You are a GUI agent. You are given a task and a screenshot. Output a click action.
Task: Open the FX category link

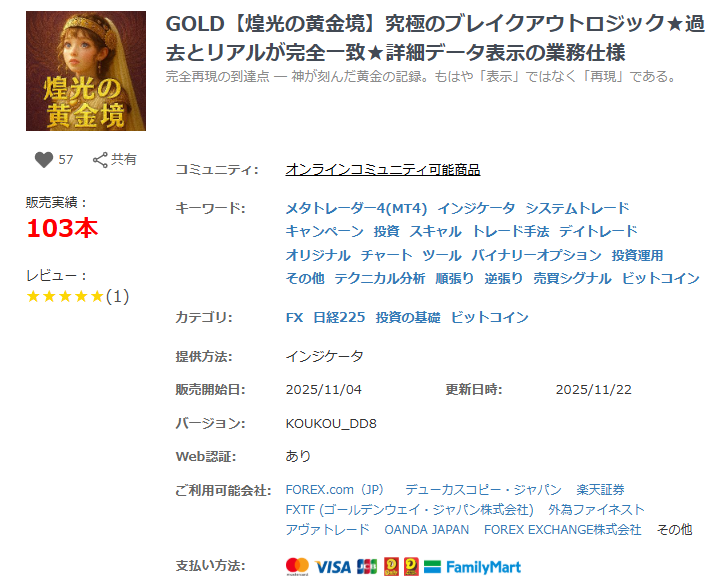point(294,317)
